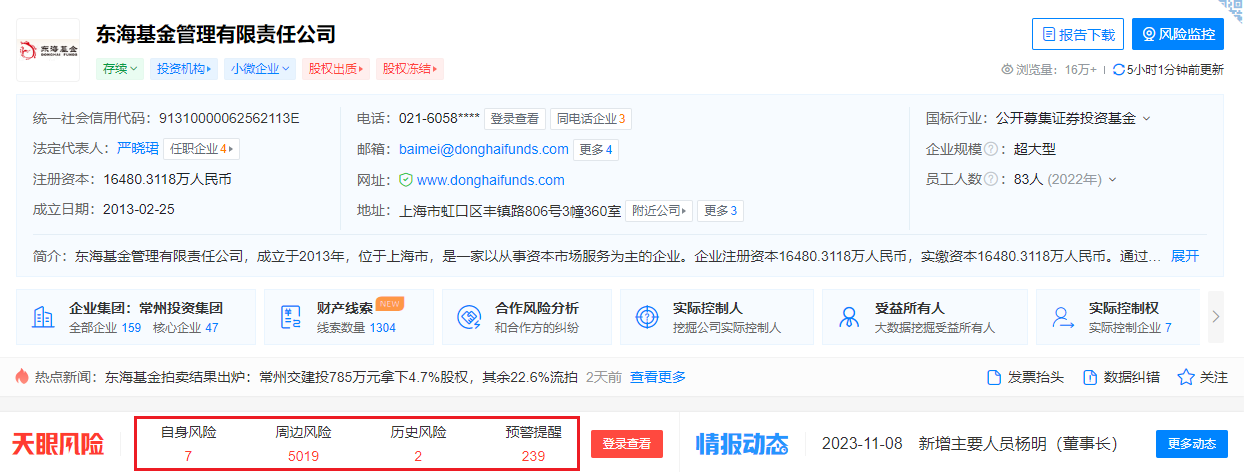This screenshot has width=1244, height=472.
Task: Click the 报告下载 button
Action: pos(1077,34)
